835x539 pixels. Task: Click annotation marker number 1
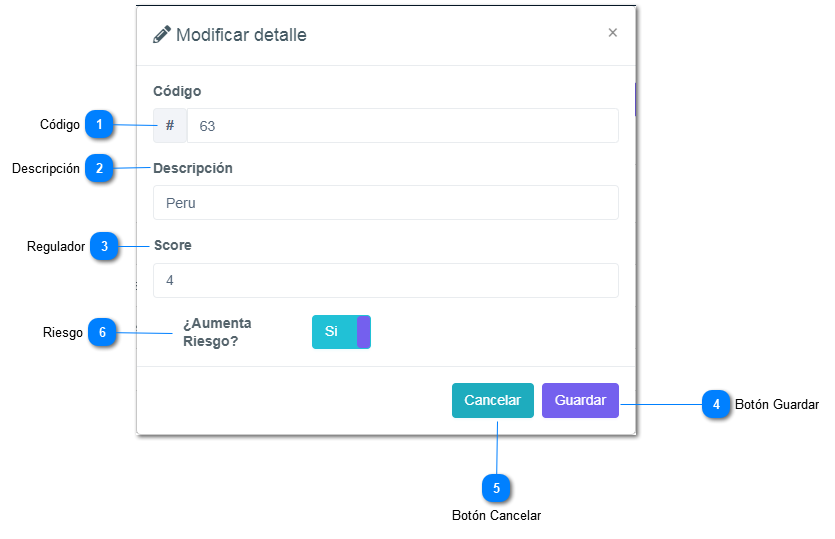point(99,124)
